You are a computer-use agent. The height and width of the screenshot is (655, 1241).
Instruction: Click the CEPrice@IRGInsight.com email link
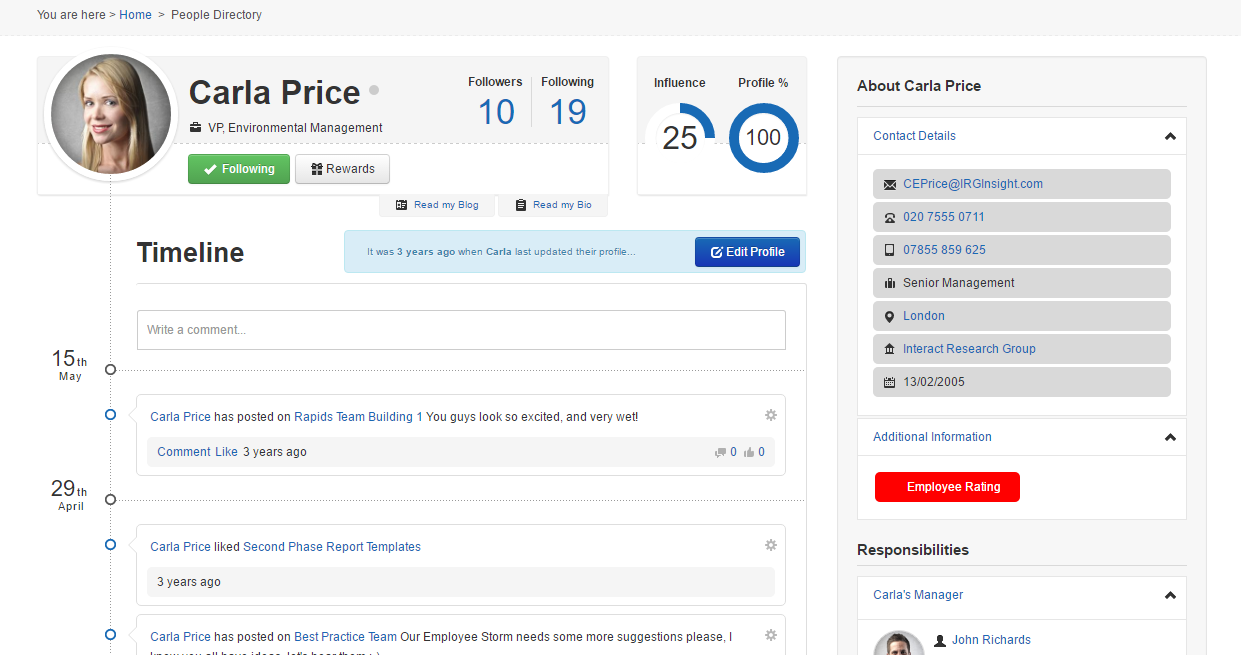(x=973, y=184)
